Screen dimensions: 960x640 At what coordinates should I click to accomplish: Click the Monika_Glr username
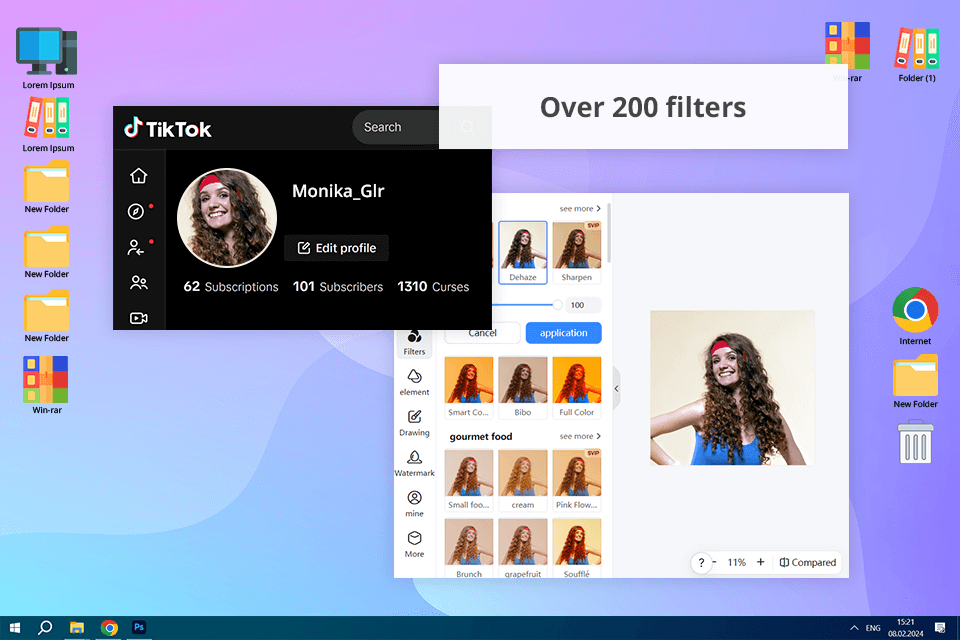click(x=338, y=191)
